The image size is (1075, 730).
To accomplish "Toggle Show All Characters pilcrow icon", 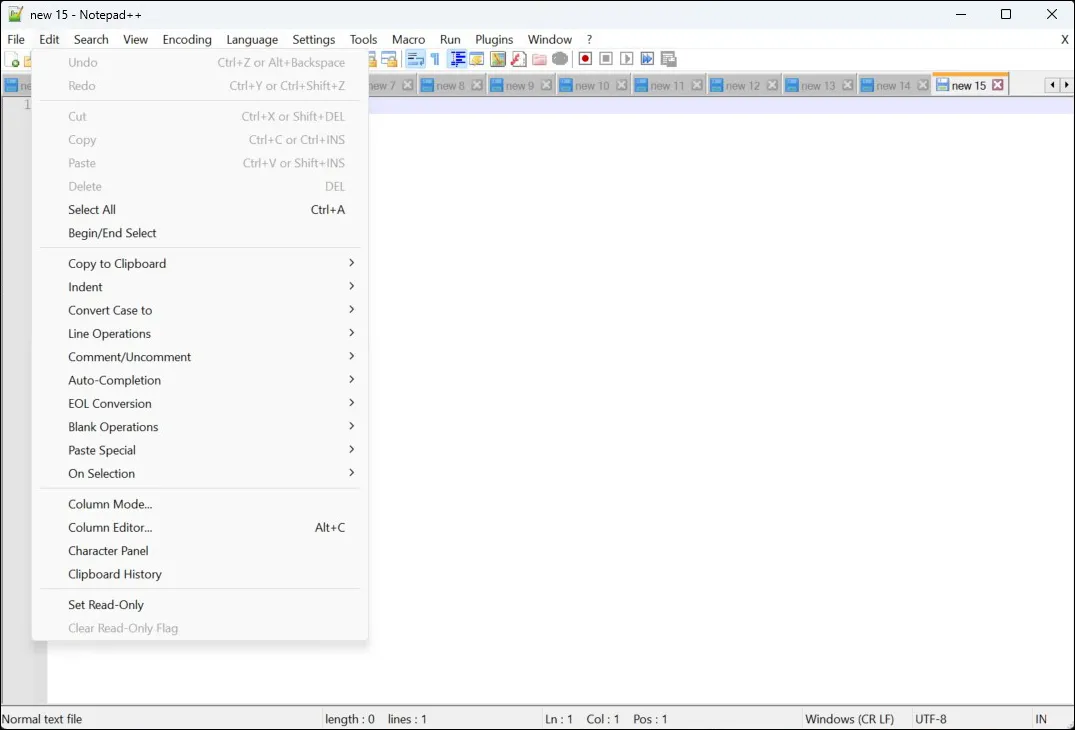I will pyautogui.click(x=435, y=59).
